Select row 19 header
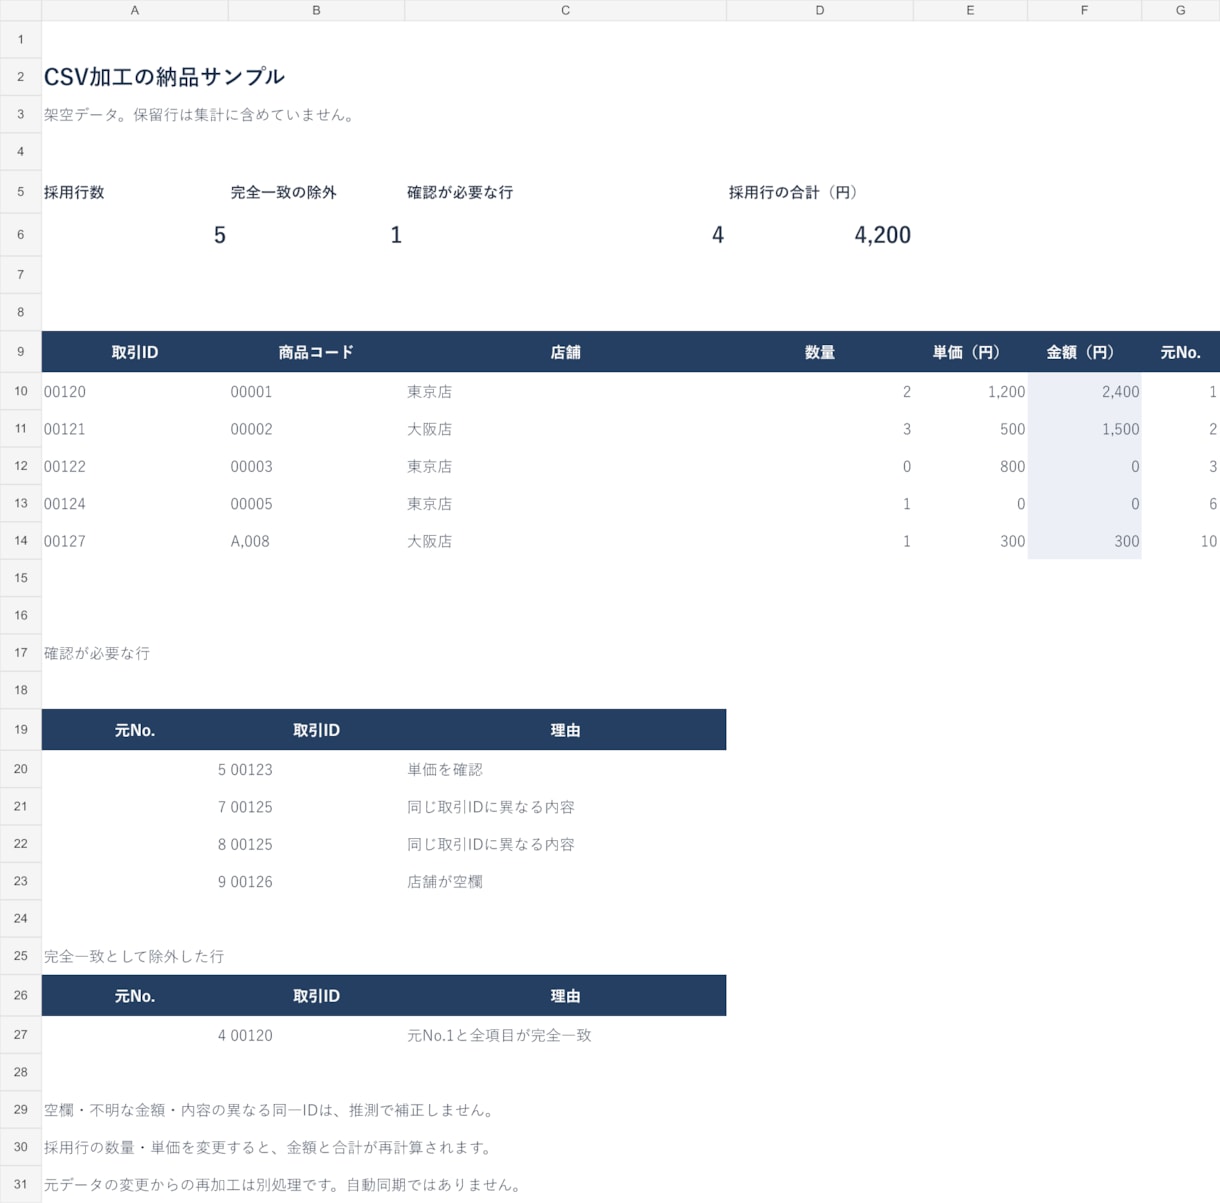Image resolution: width=1220 pixels, height=1203 pixels. pos(20,730)
